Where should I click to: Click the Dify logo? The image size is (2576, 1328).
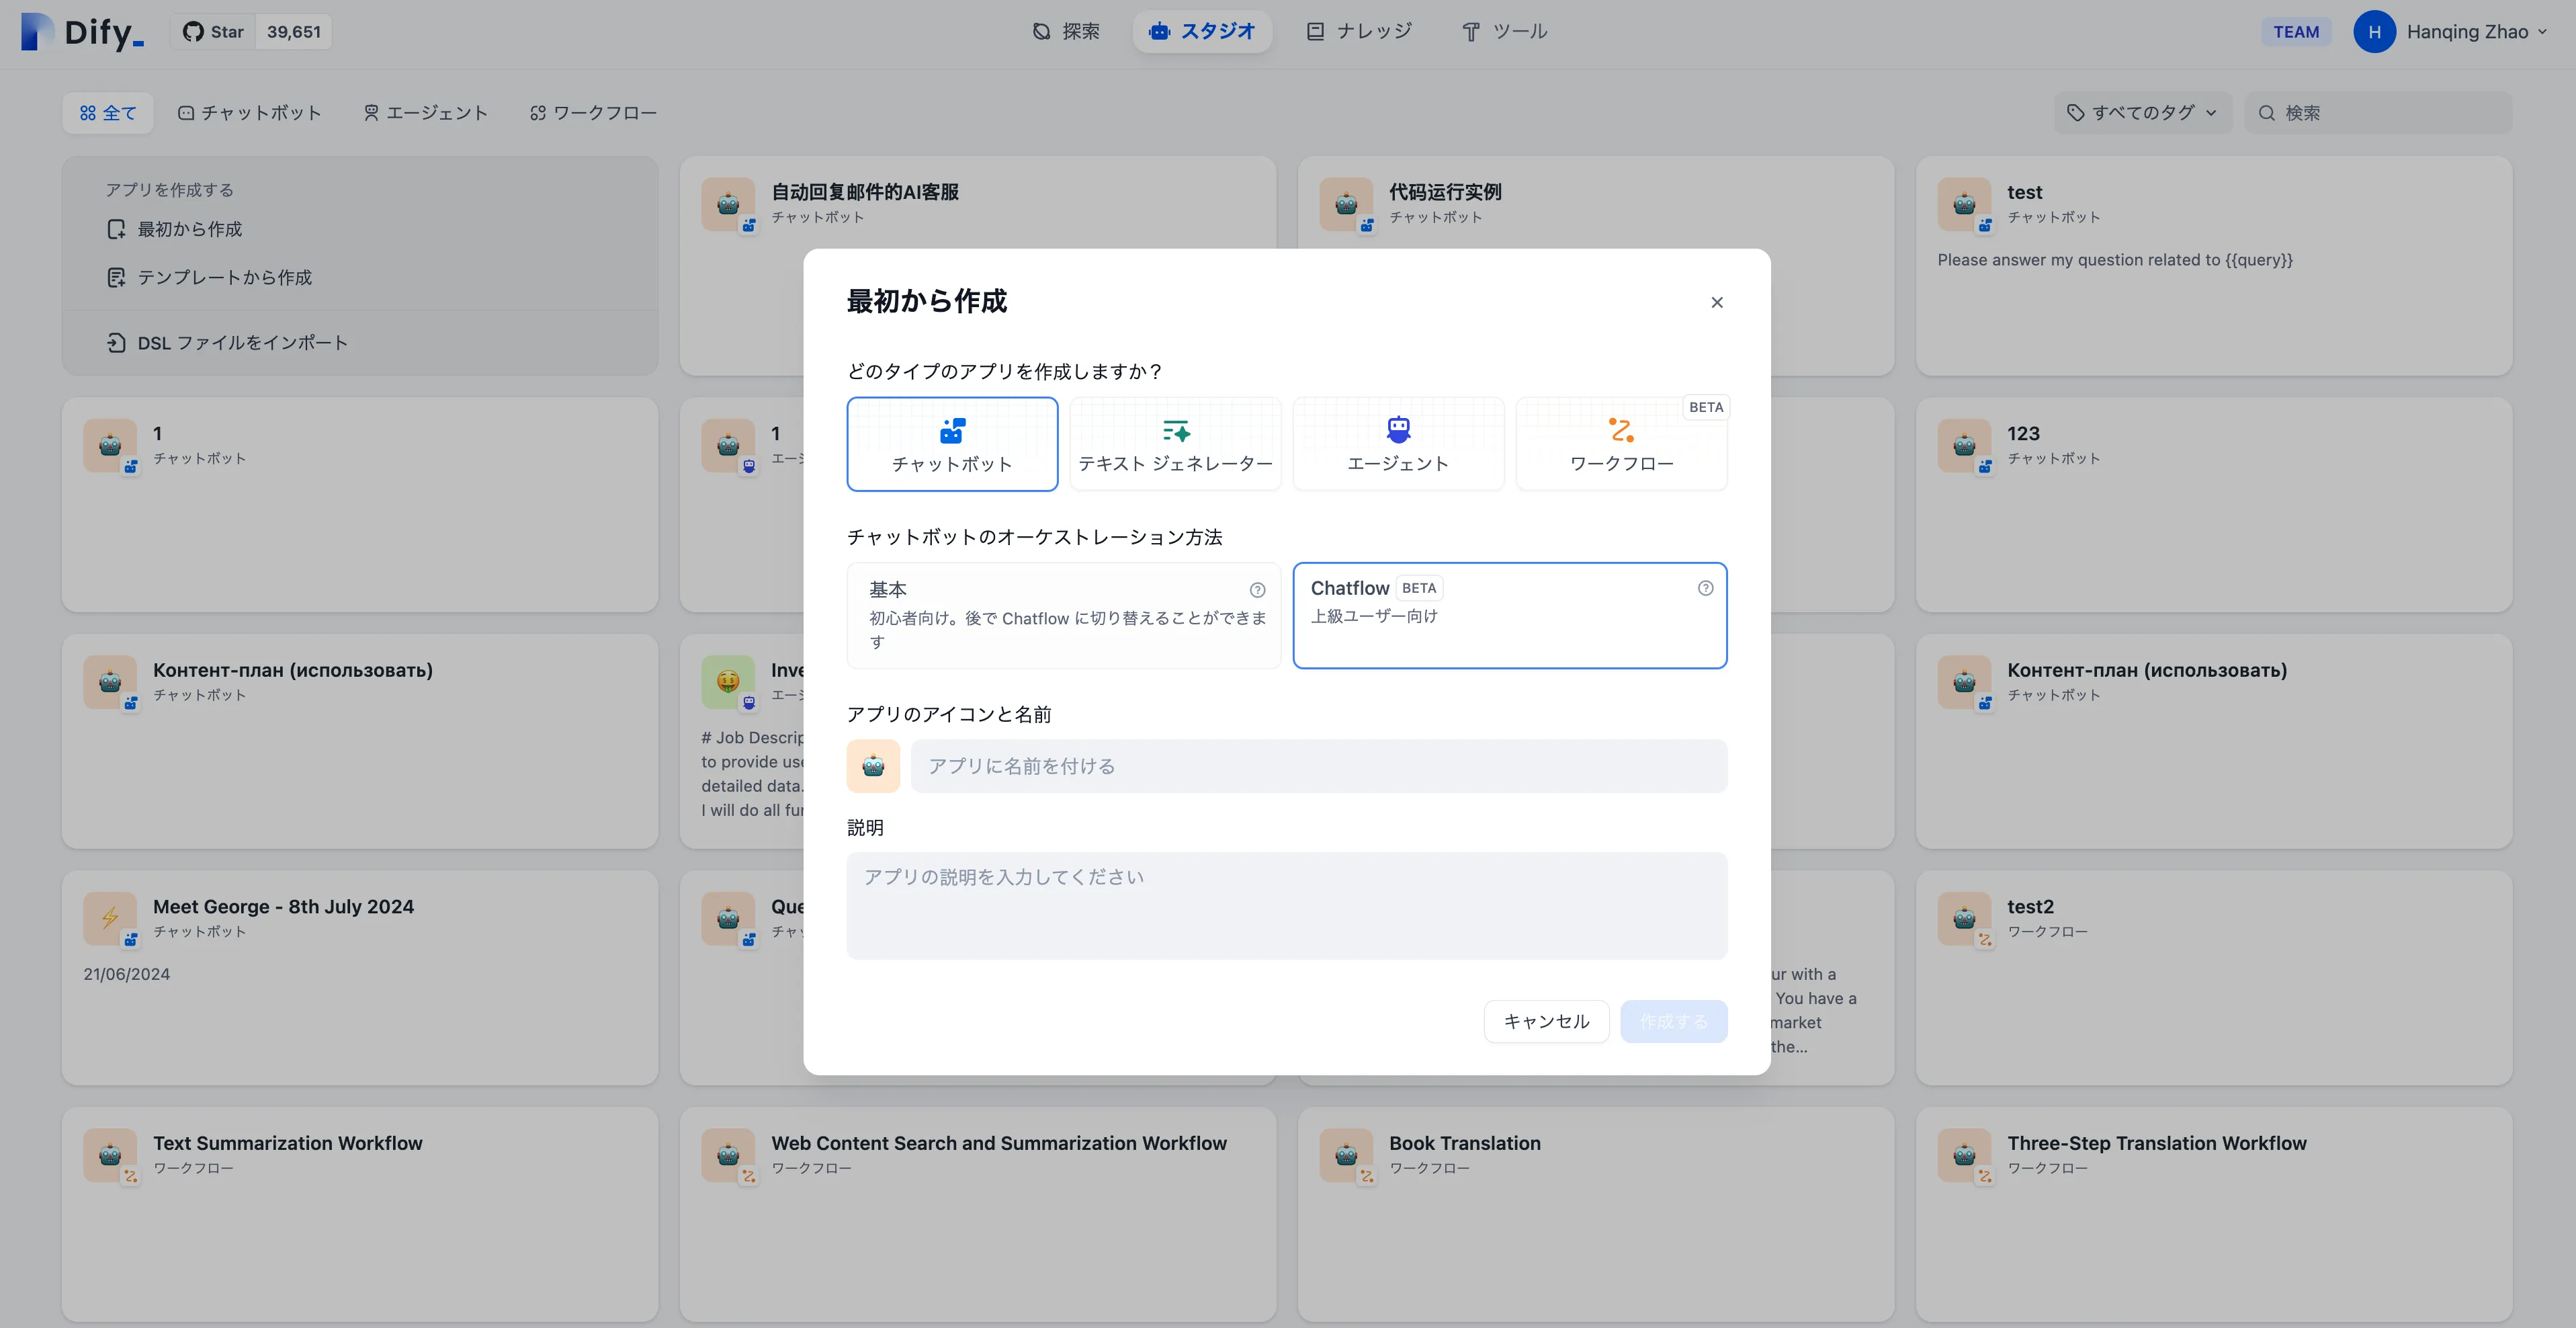[x=82, y=32]
